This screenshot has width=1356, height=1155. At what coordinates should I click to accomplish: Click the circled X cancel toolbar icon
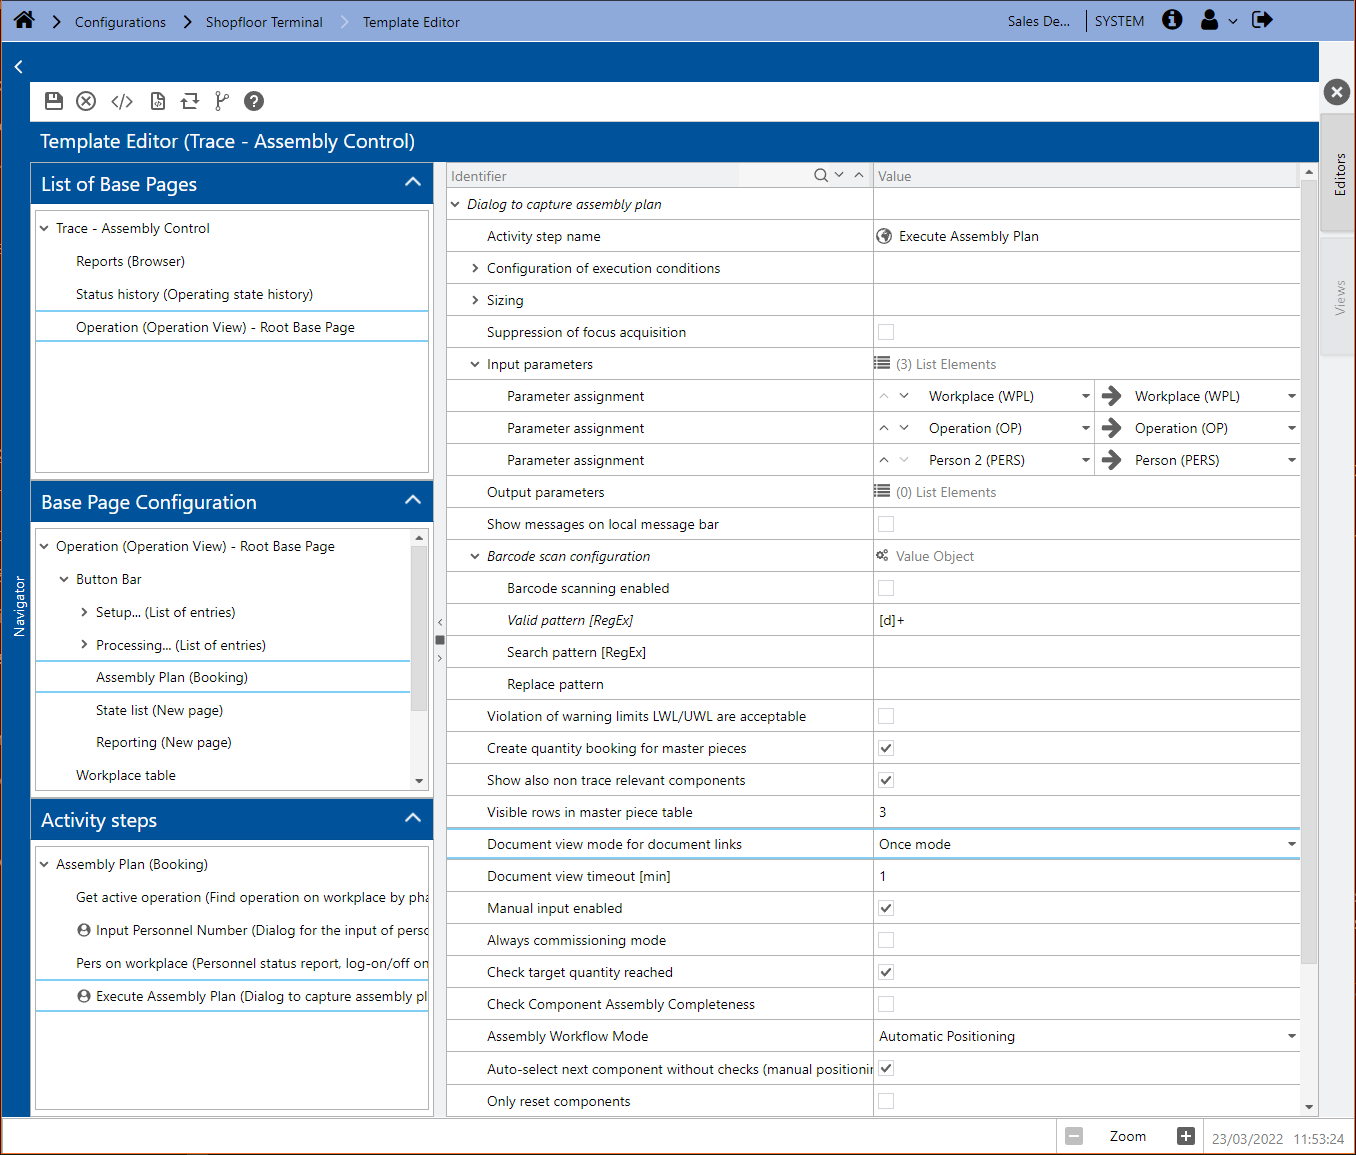tap(86, 101)
